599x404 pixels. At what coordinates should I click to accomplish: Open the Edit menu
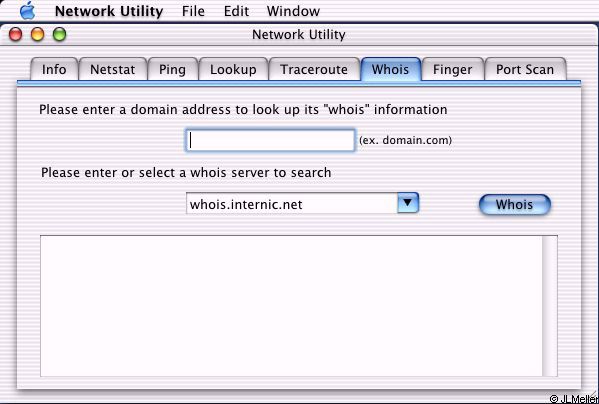236,11
